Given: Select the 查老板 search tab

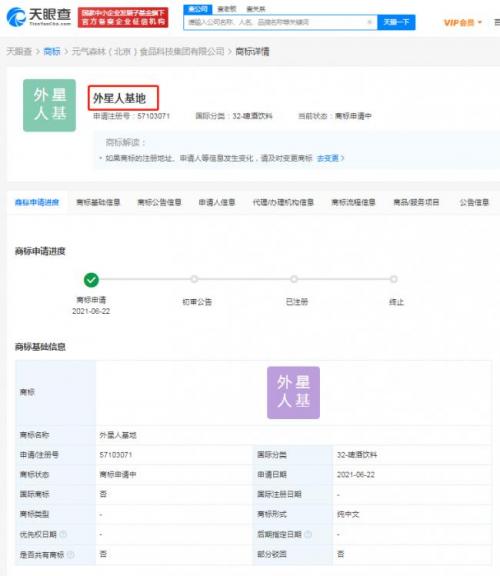Looking at the screenshot, I should tap(227, 9).
